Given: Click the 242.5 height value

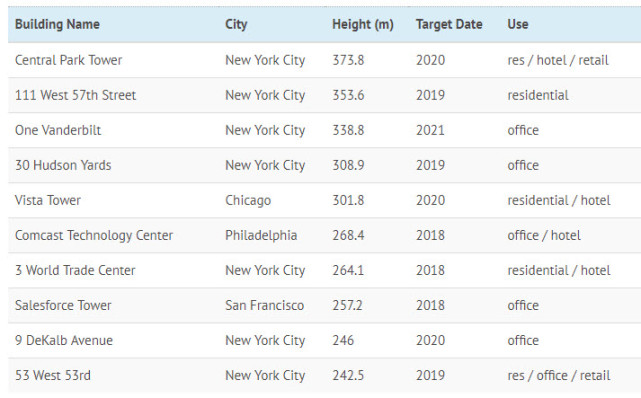Looking at the screenshot, I should (348, 375).
